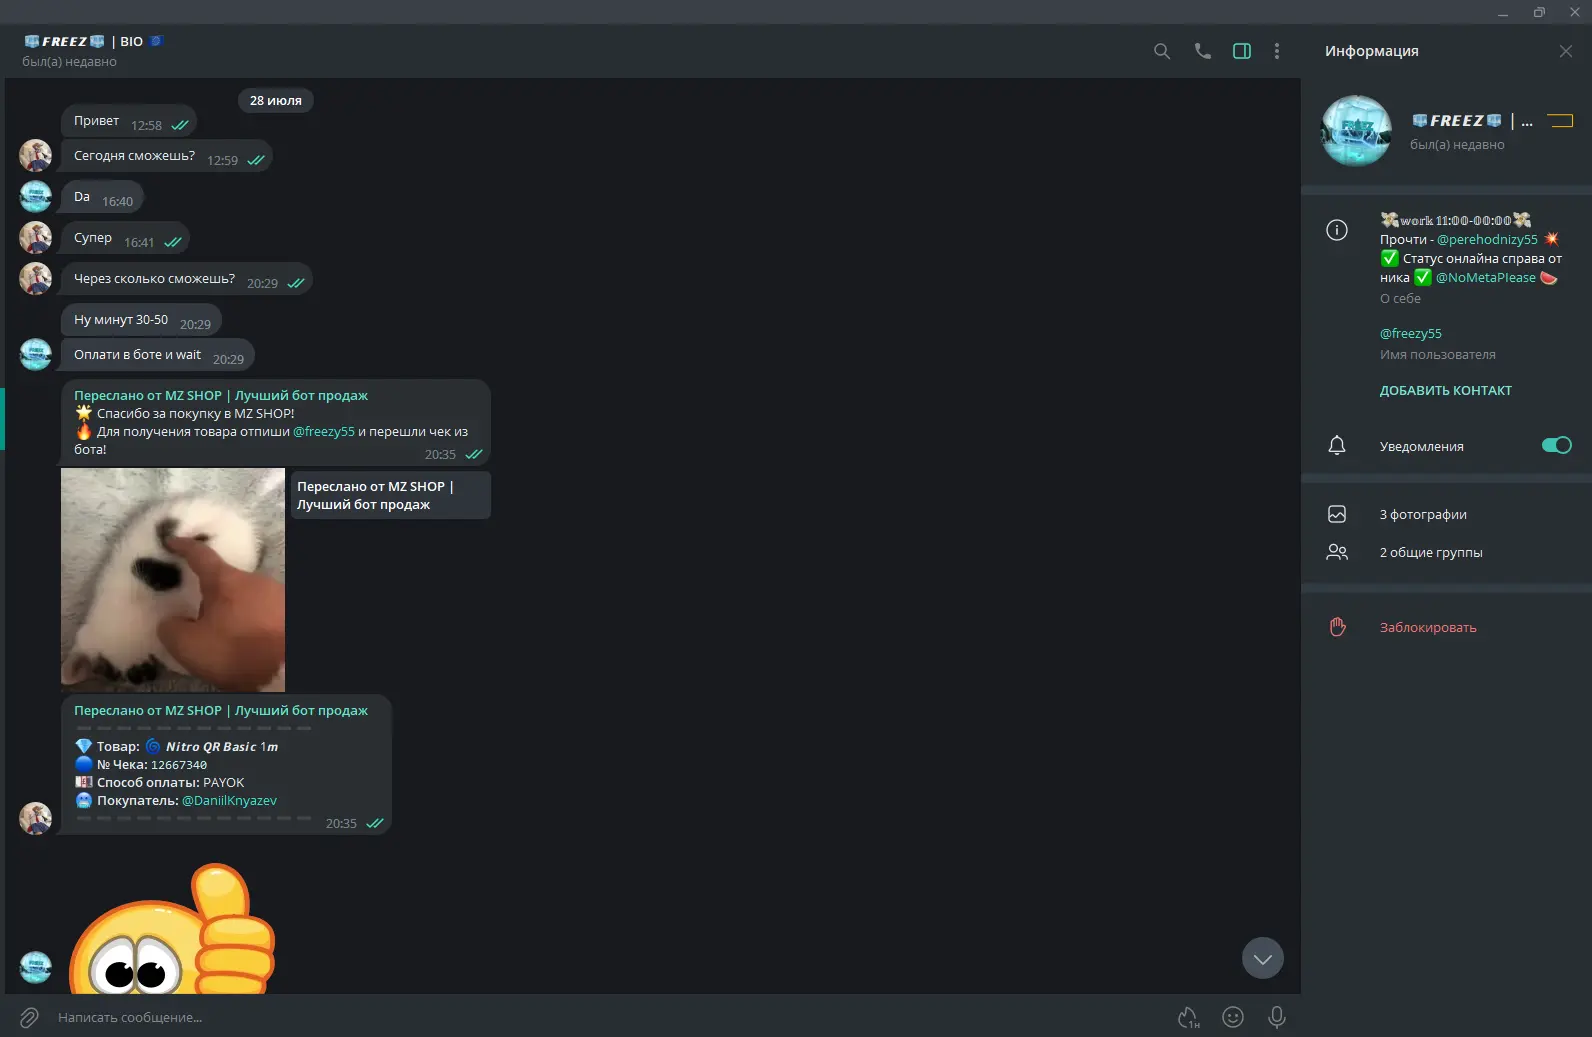1592x1037 pixels.
Task: Click the 'Супер' message bubble
Action: (125, 238)
